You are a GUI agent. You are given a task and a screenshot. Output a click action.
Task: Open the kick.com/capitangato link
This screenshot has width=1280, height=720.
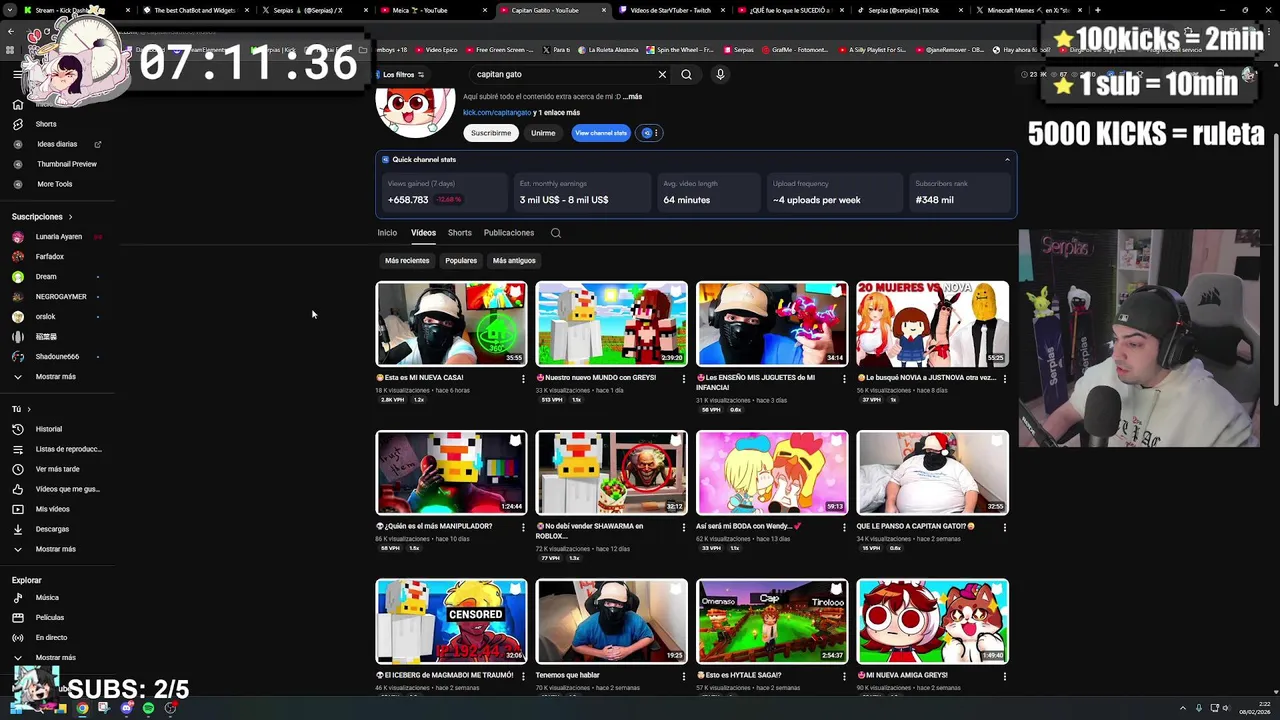pyautogui.click(x=496, y=113)
